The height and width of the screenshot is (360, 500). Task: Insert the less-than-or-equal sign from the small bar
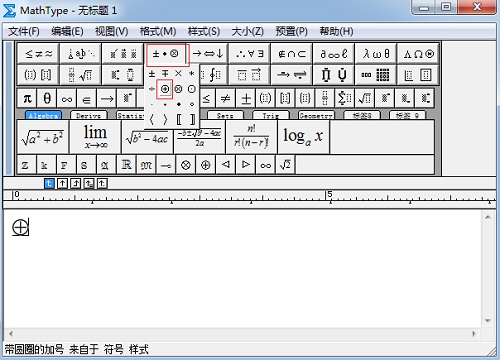[x=207, y=98]
